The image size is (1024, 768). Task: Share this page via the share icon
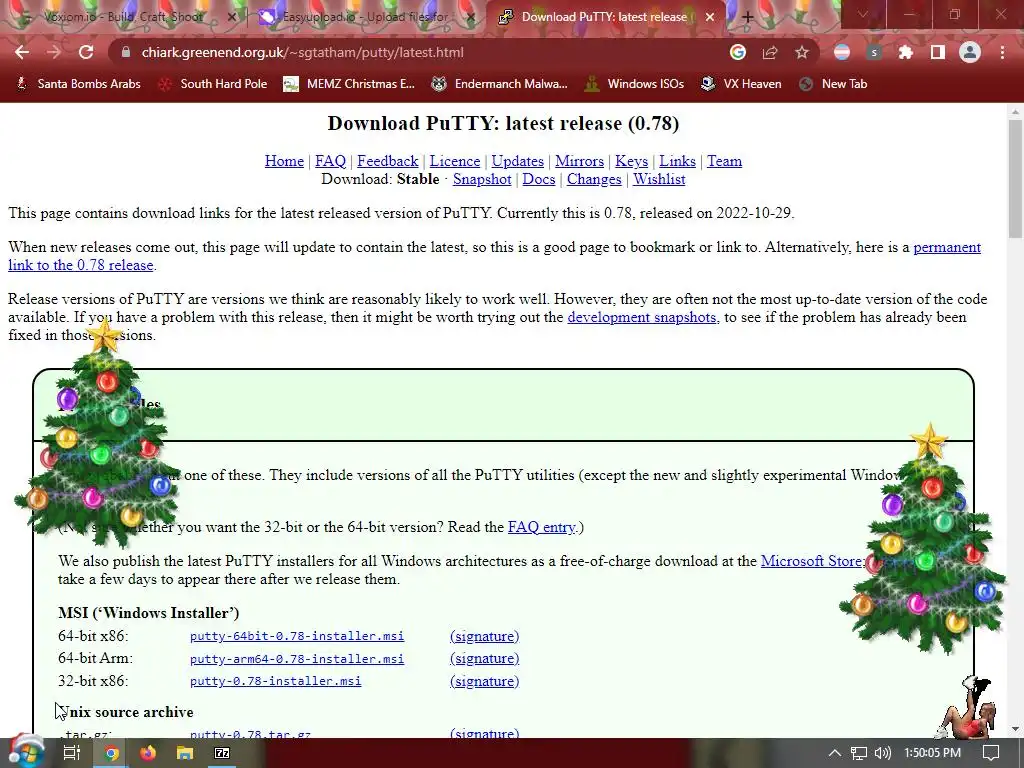click(770, 52)
